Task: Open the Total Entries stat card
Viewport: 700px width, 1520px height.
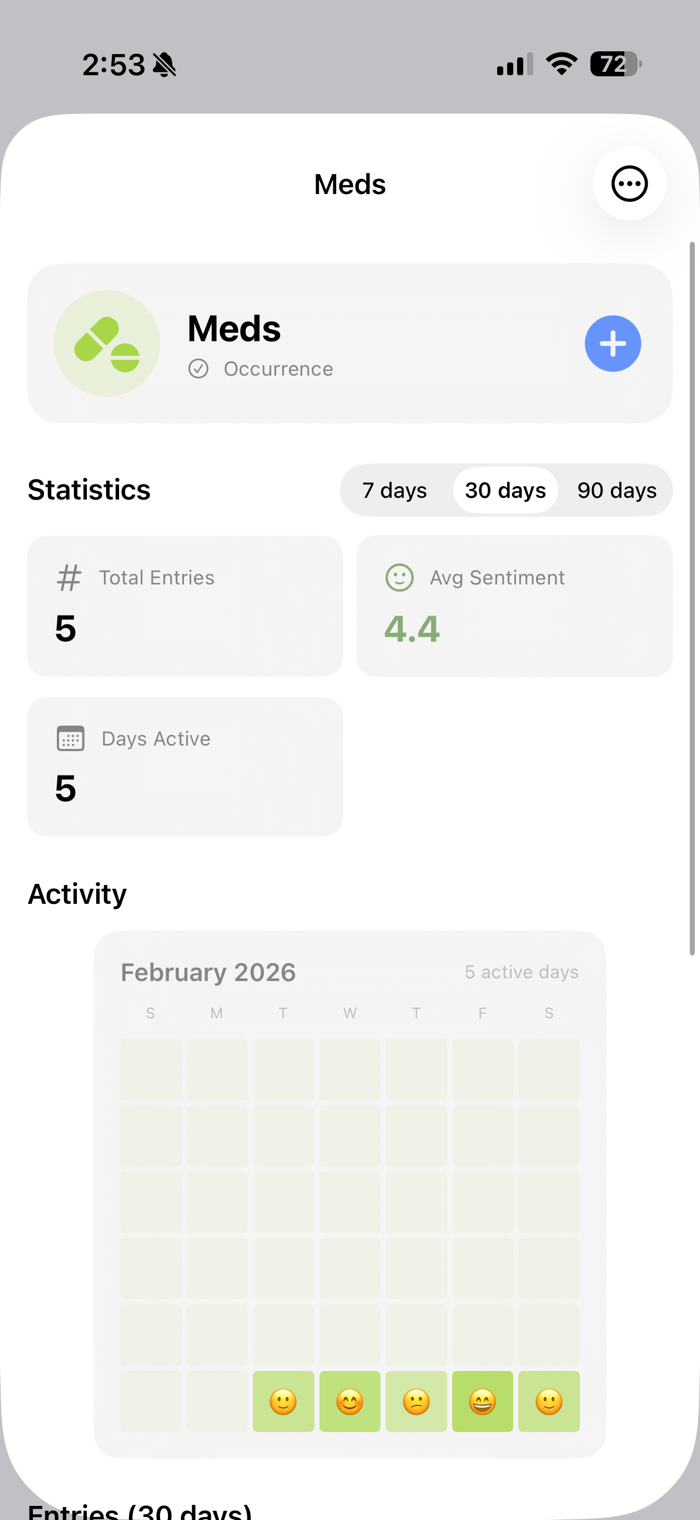Action: 185,606
